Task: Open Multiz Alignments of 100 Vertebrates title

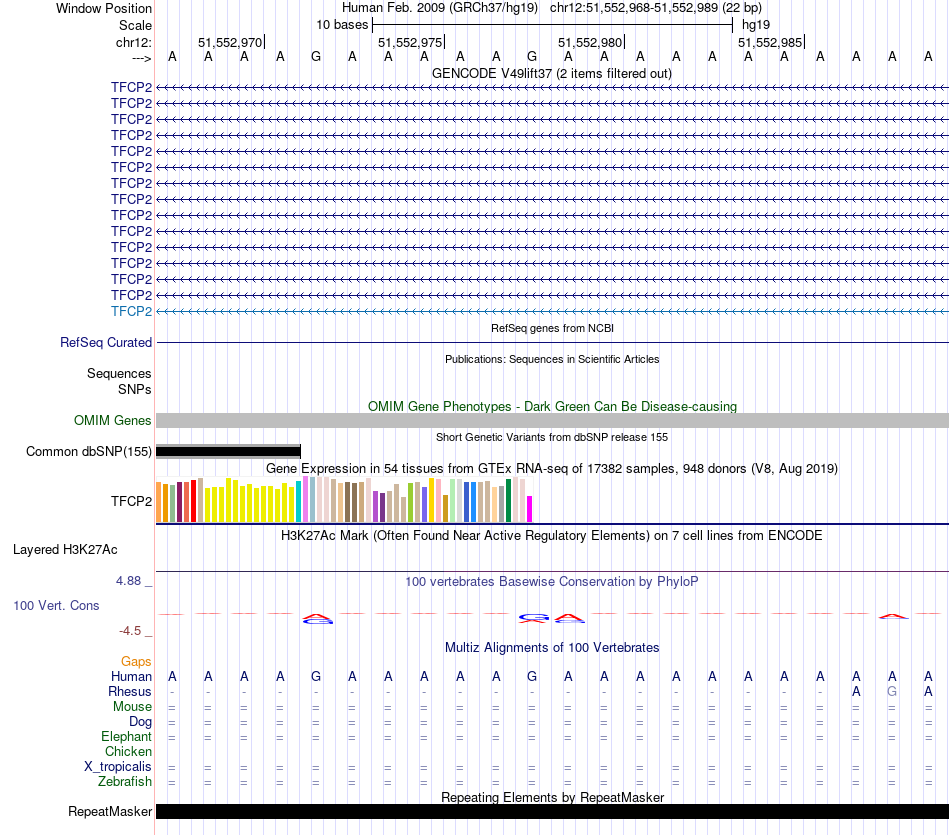Action: 552,648
